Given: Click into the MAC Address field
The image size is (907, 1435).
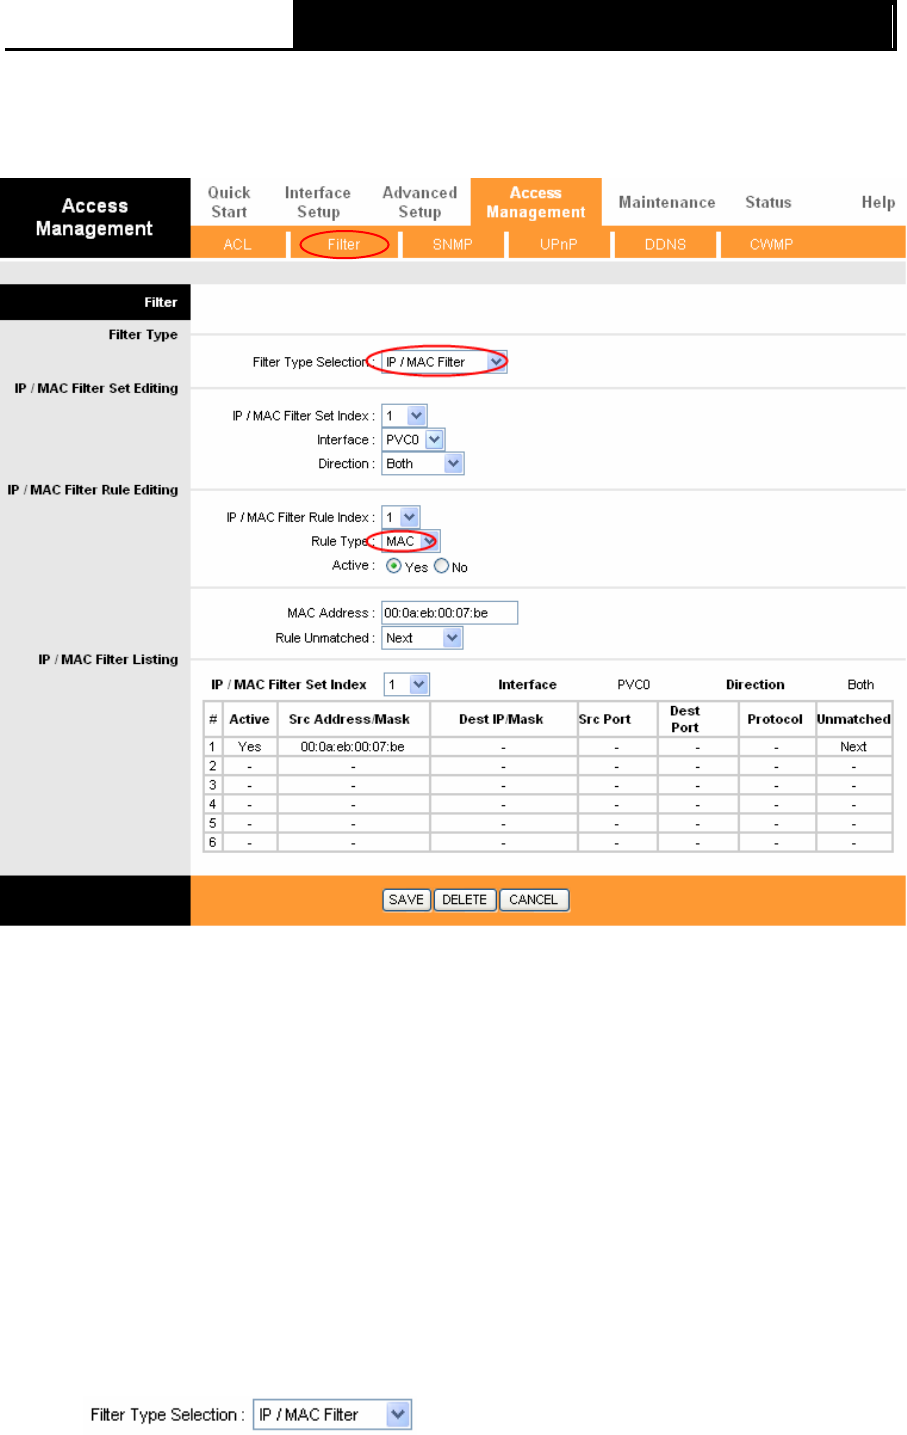Looking at the screenshot, I should point(450,613).
